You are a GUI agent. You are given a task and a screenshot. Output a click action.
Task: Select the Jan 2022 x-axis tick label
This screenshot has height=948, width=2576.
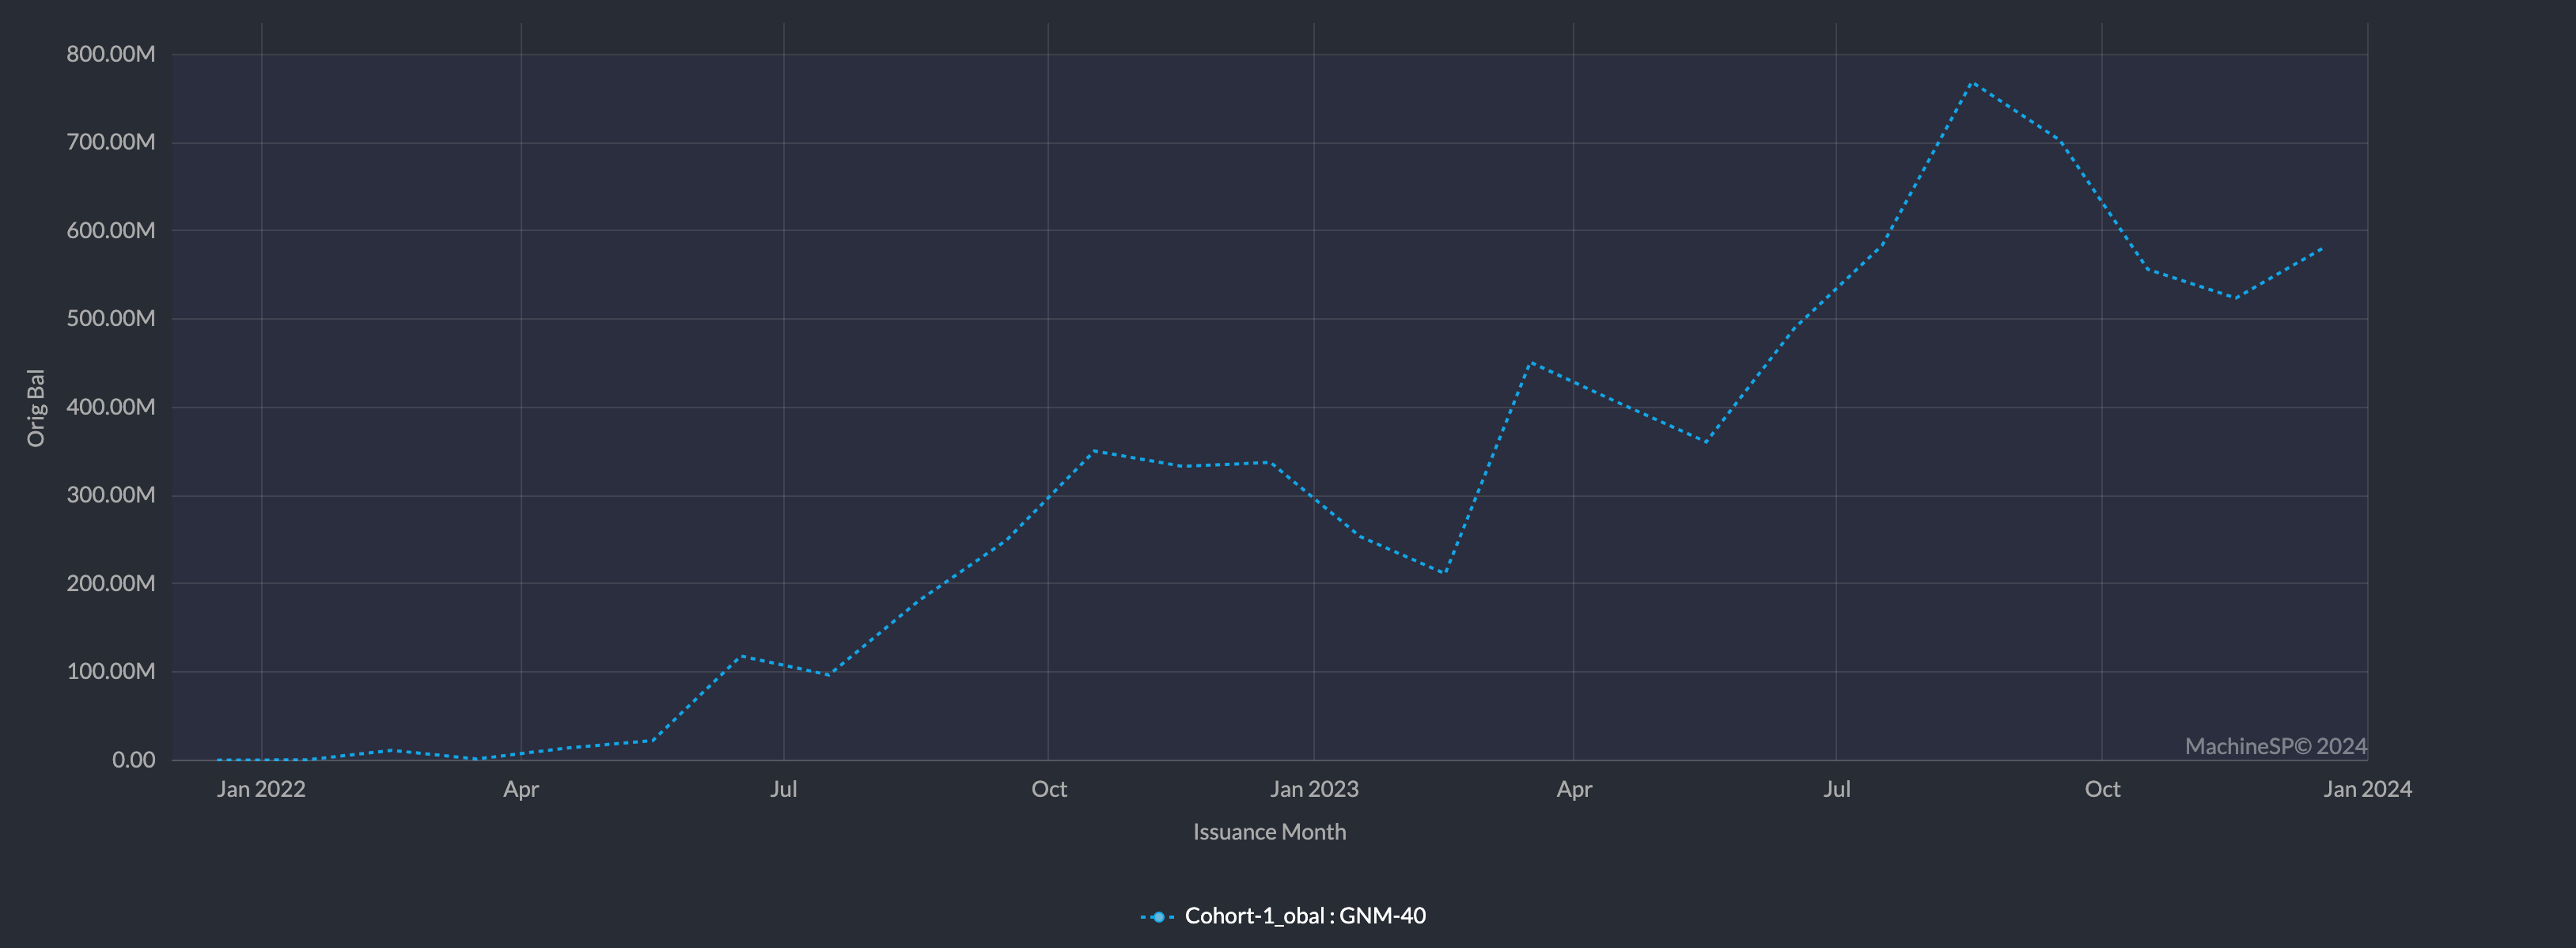(260, 789)
